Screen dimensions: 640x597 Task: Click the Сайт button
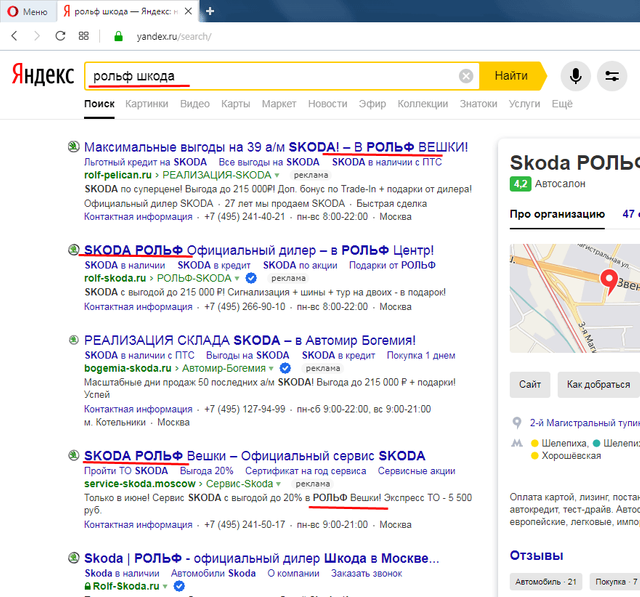pyautogui.click(x=530, y=384)
